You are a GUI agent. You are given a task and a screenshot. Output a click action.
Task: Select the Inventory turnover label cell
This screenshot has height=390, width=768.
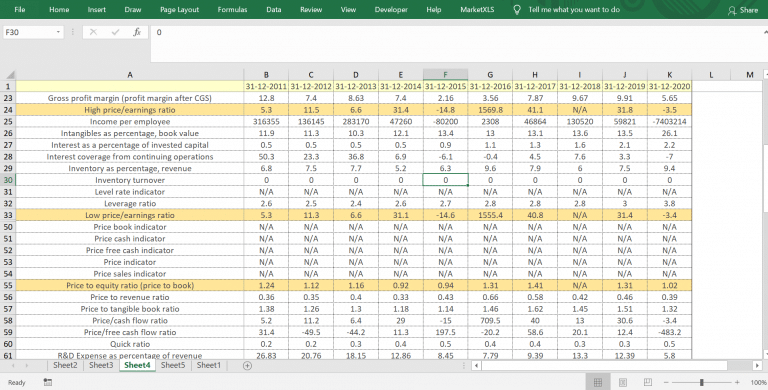click(130, 180)
